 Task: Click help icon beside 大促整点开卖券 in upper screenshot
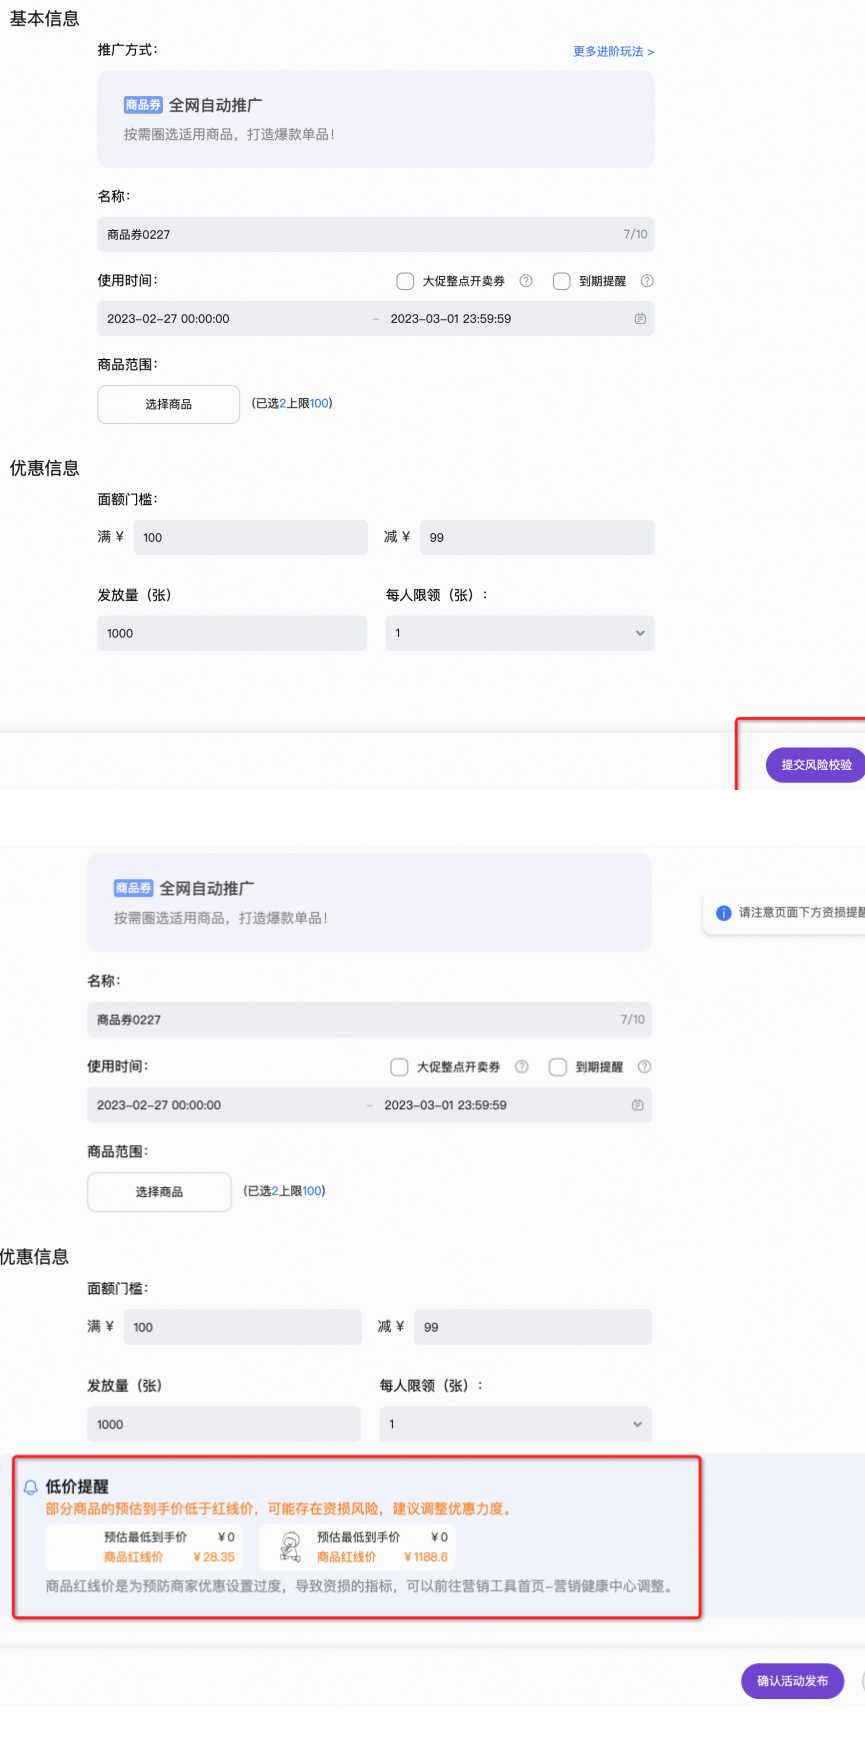click(526, 281)
